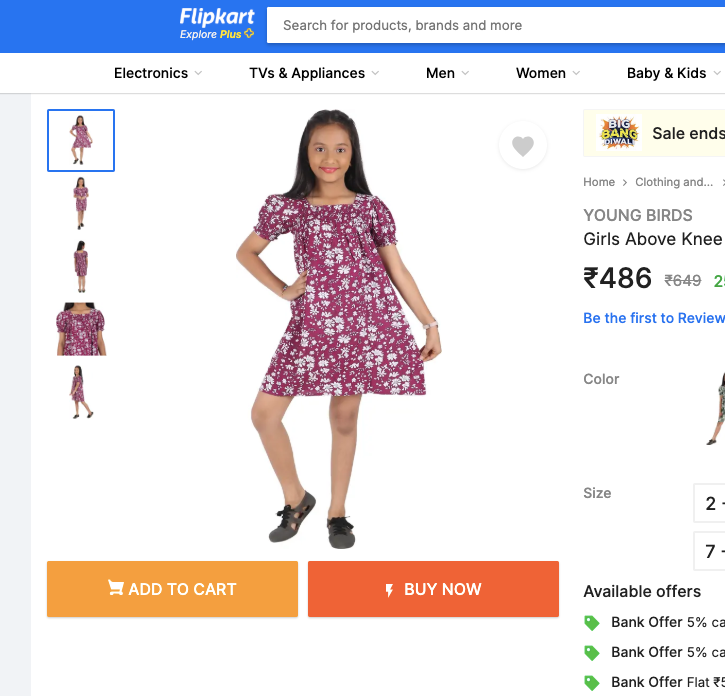
Task: Click 'Be the first to Review' link
Action: click(654, 318)
